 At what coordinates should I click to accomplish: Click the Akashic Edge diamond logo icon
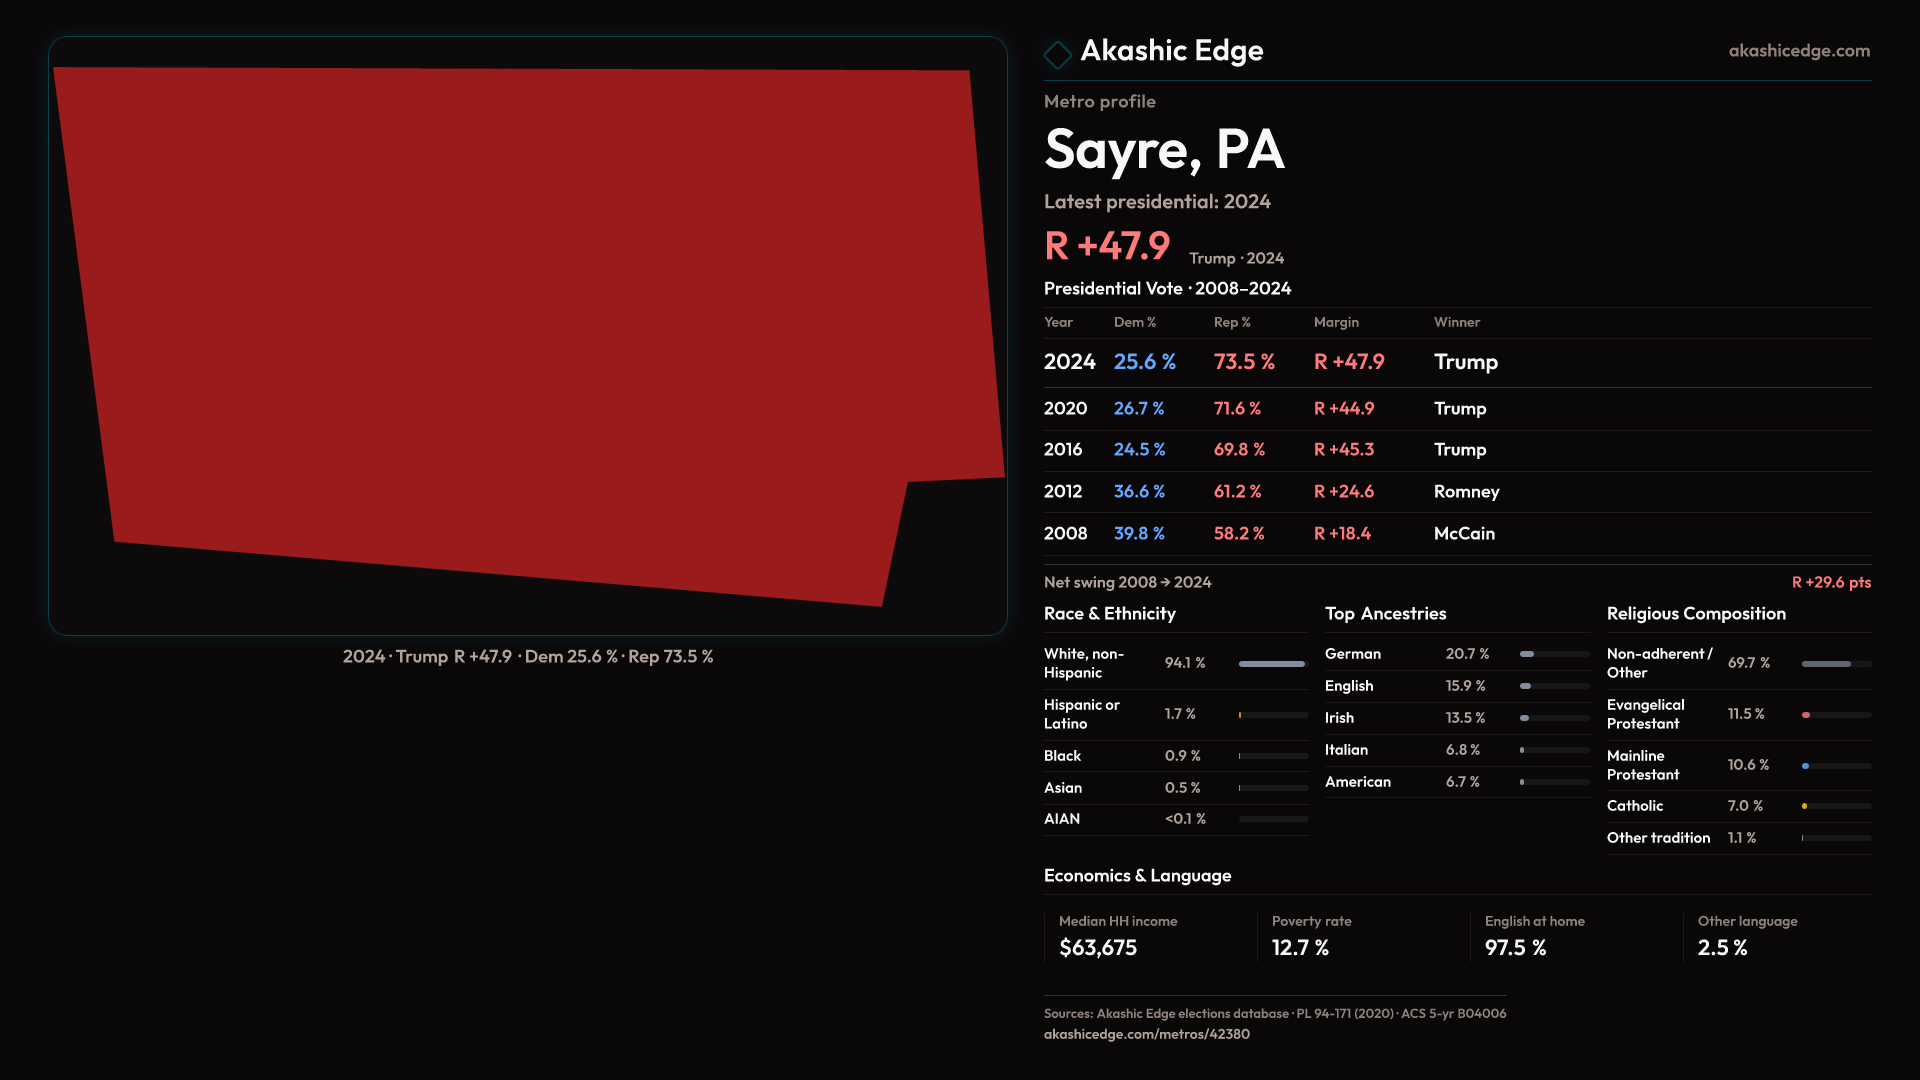1057,54
